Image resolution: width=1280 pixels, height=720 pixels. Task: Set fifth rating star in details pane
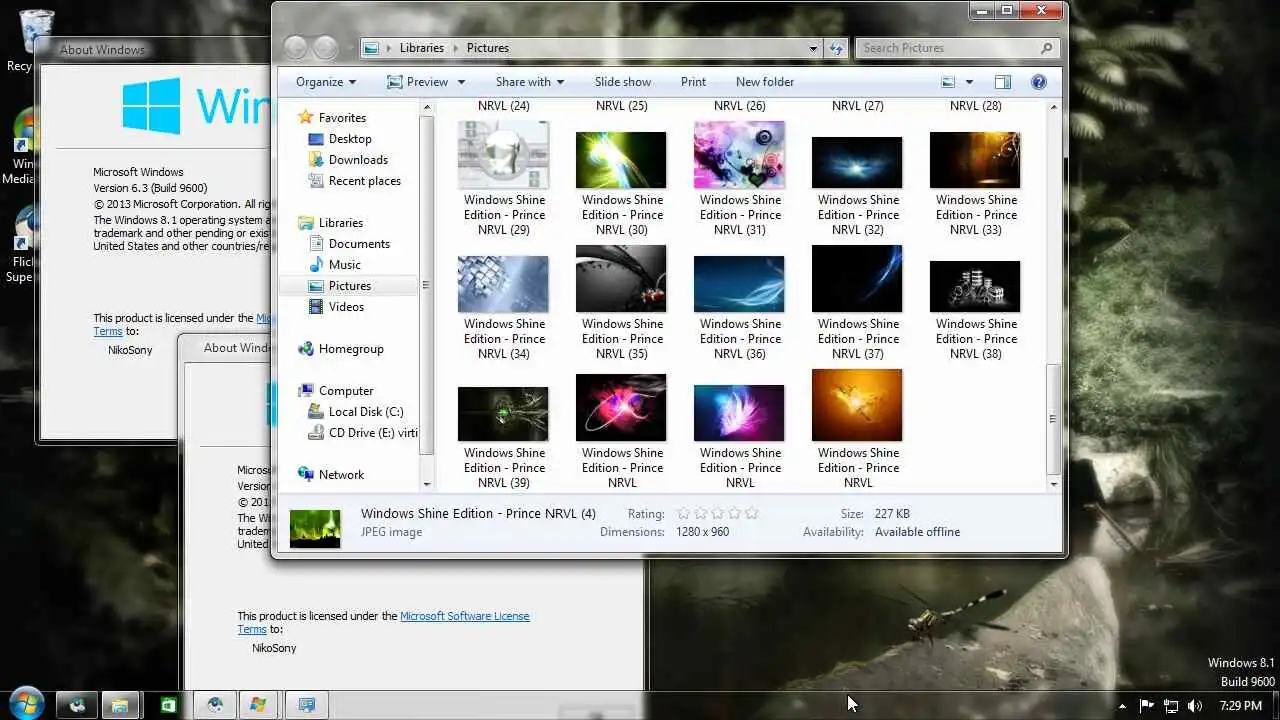752,513
